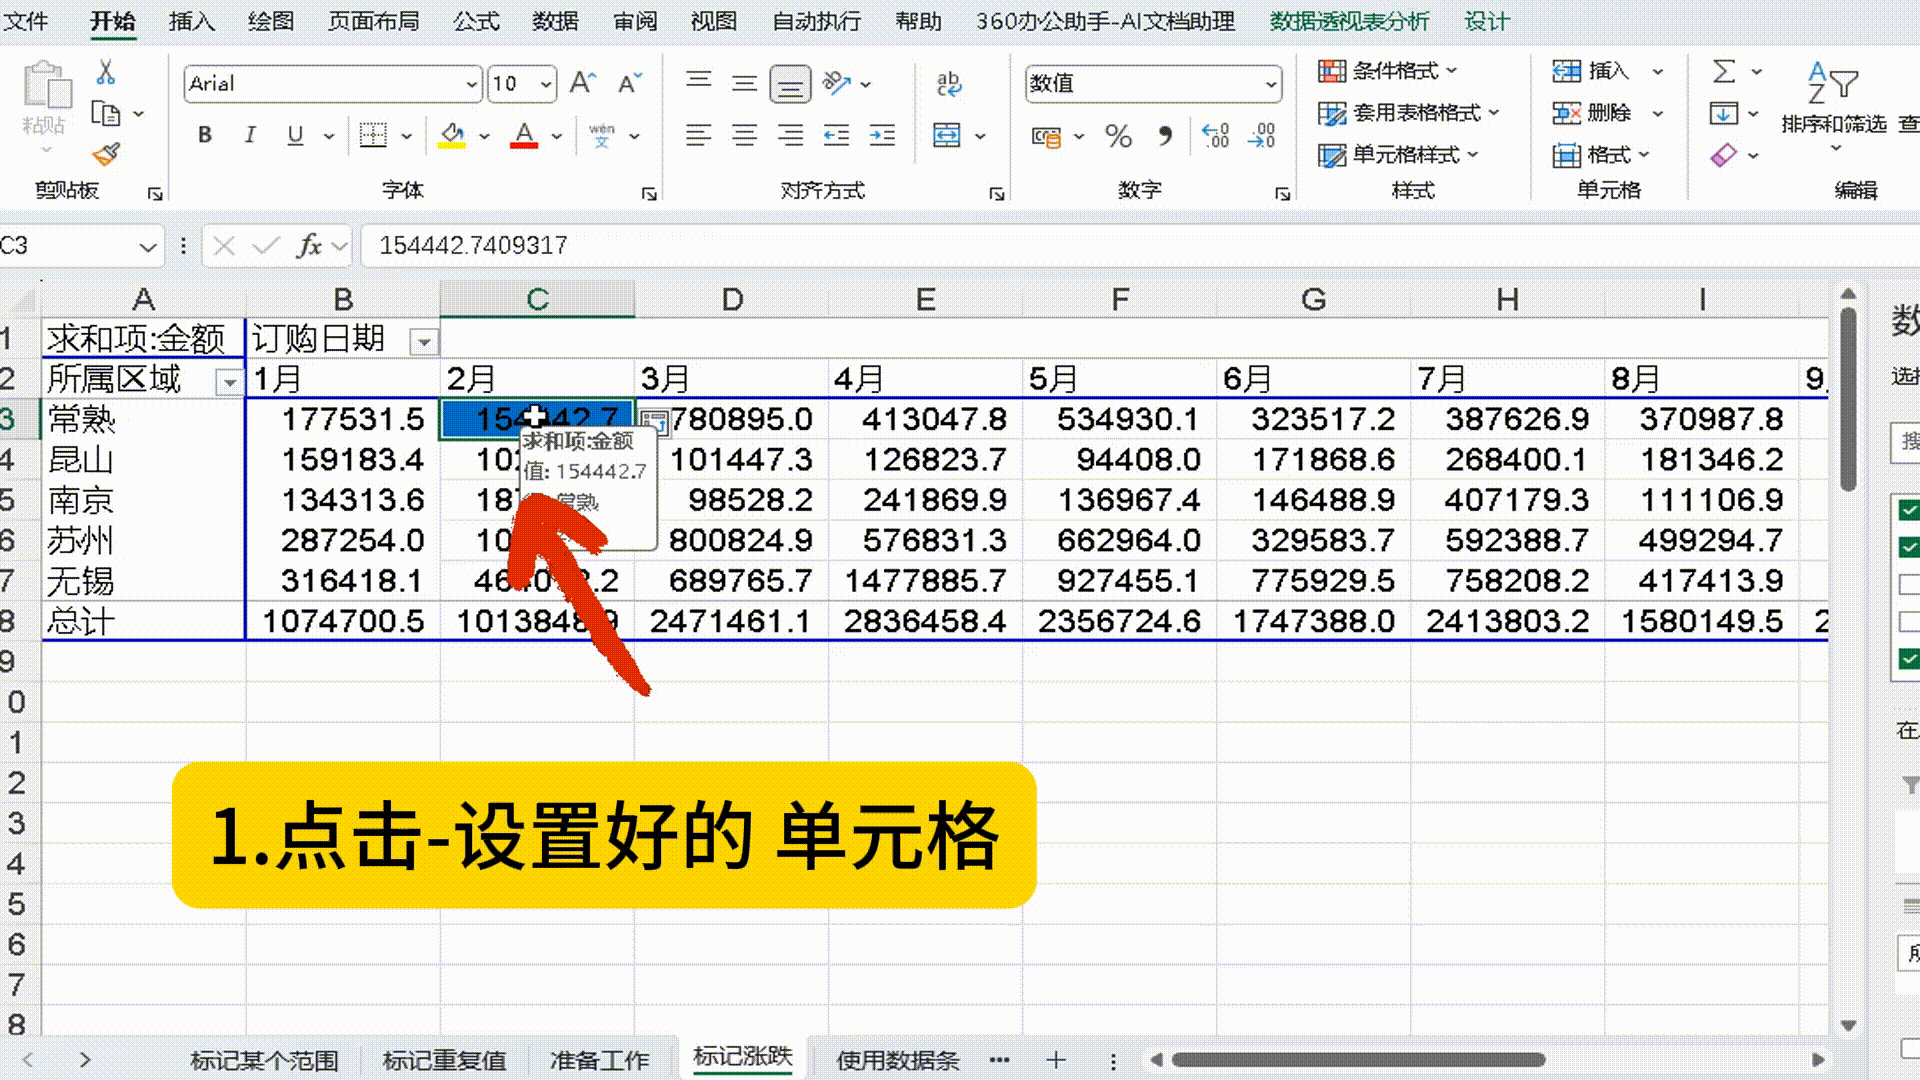The width and height of the screenshot is (1920, 1080).
Task: Open the 插入 ribbon tab
Action: click(x=191, y=21)
